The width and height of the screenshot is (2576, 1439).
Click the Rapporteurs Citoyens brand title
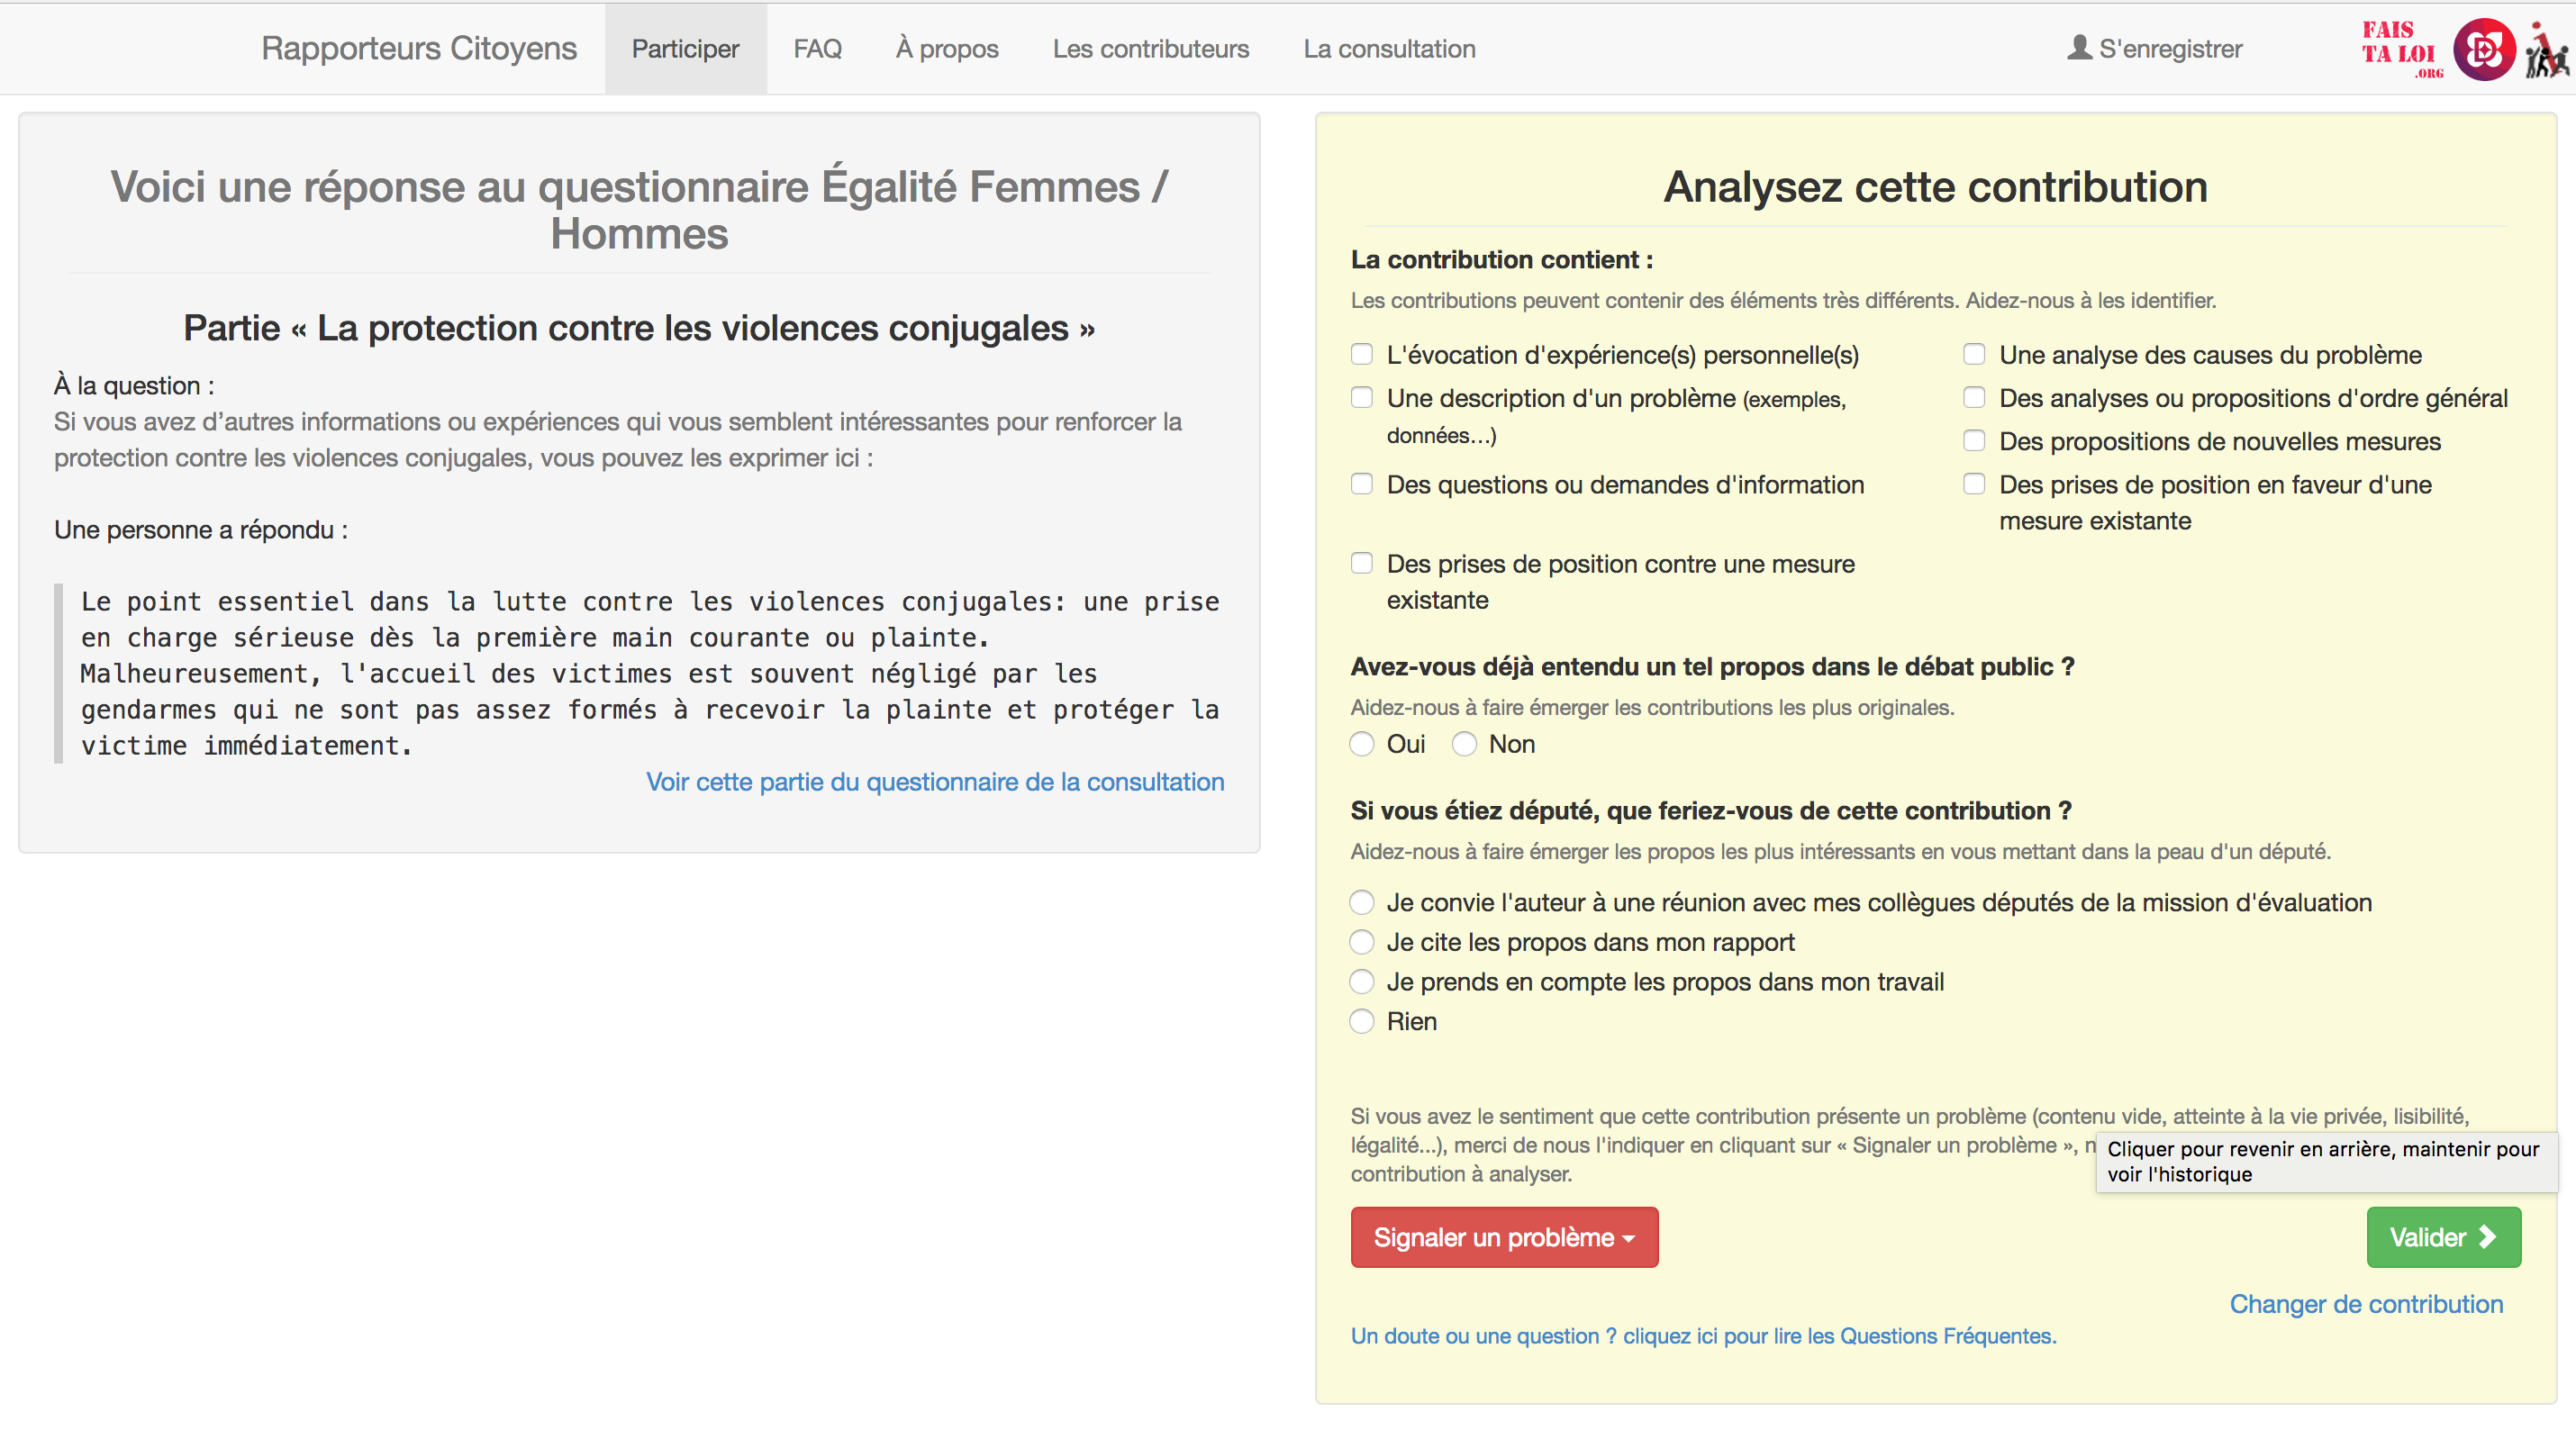(418, 48)
